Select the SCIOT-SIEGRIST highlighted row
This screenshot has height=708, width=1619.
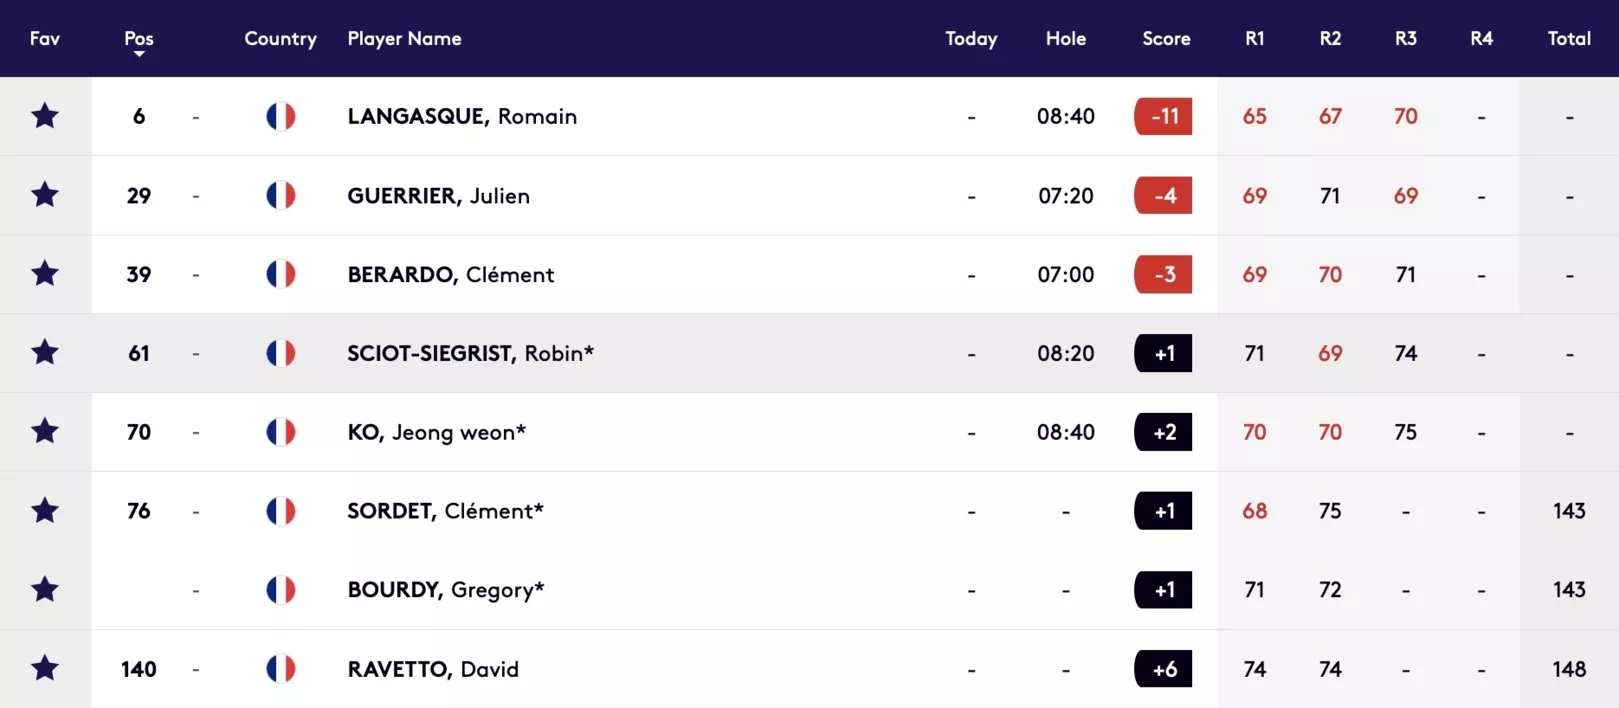[809, 353]
